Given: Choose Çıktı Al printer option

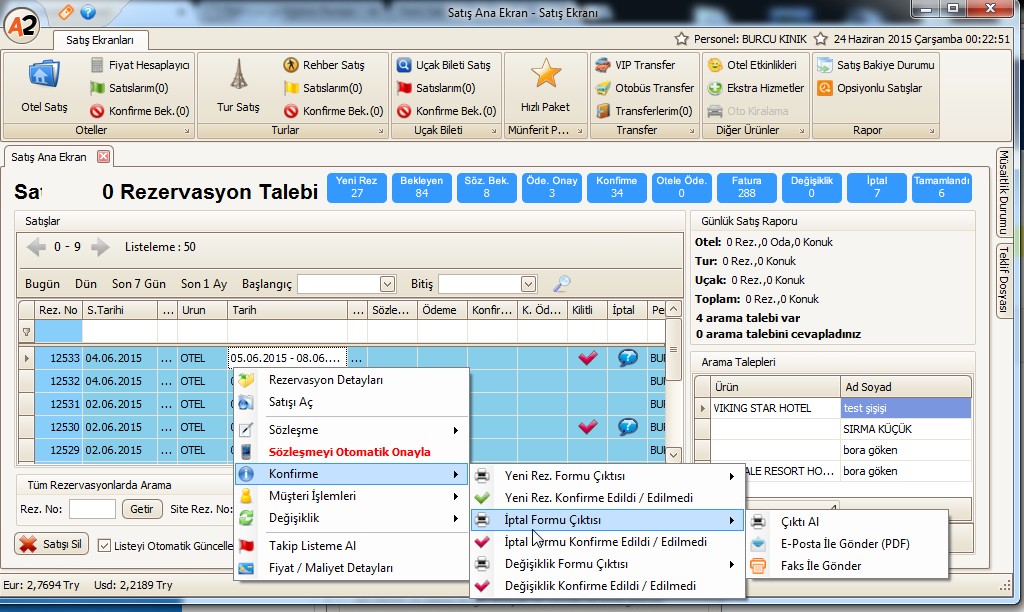Looking at the screenshot, I should (x=847, y=522).
